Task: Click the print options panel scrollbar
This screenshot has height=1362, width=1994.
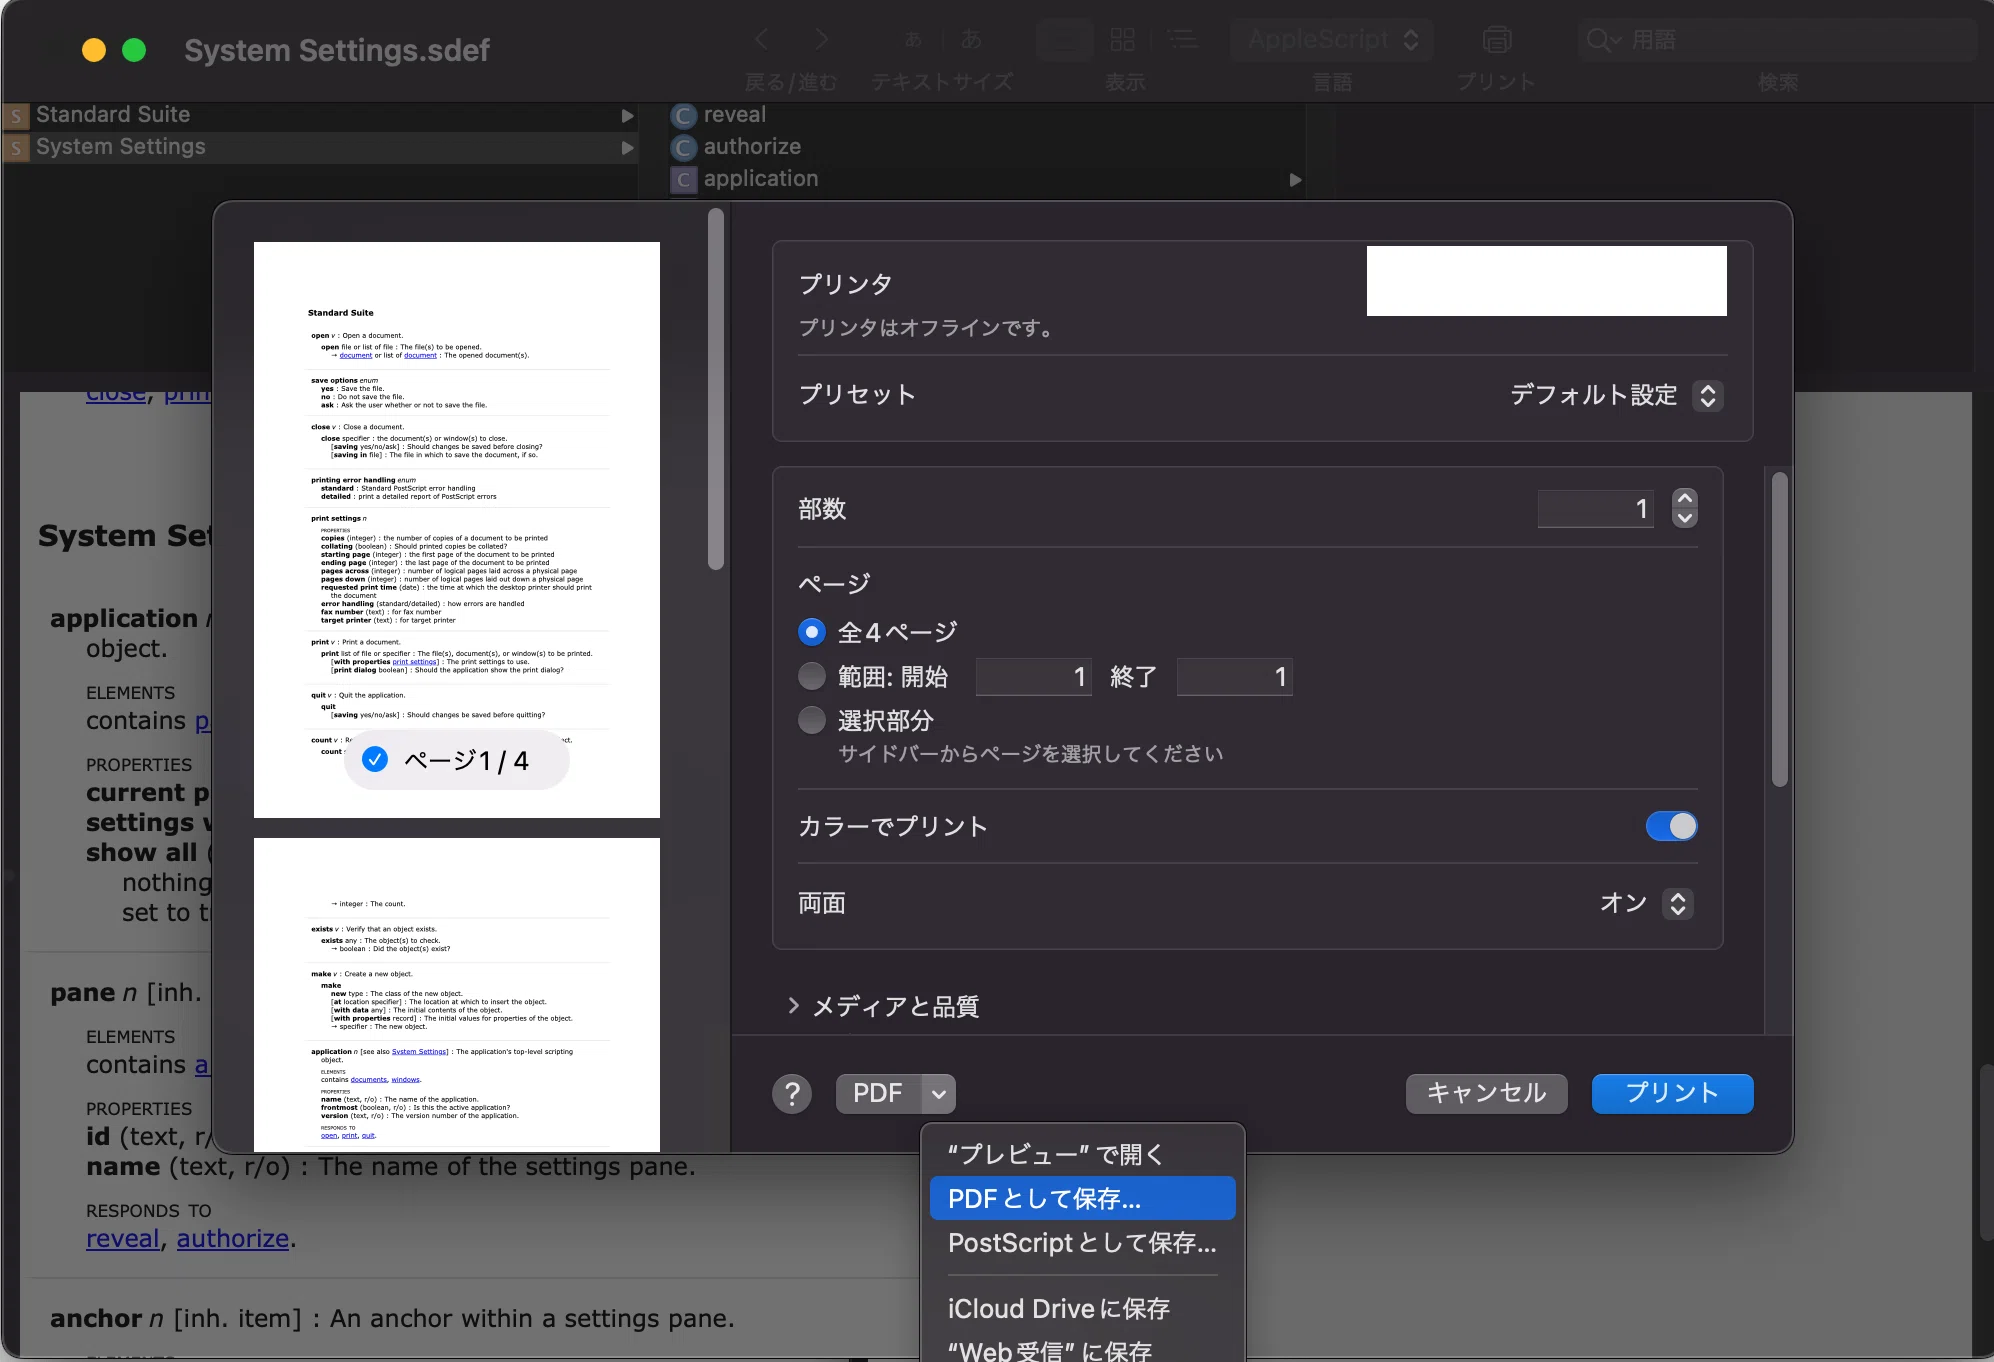Action: point(1779,630)
